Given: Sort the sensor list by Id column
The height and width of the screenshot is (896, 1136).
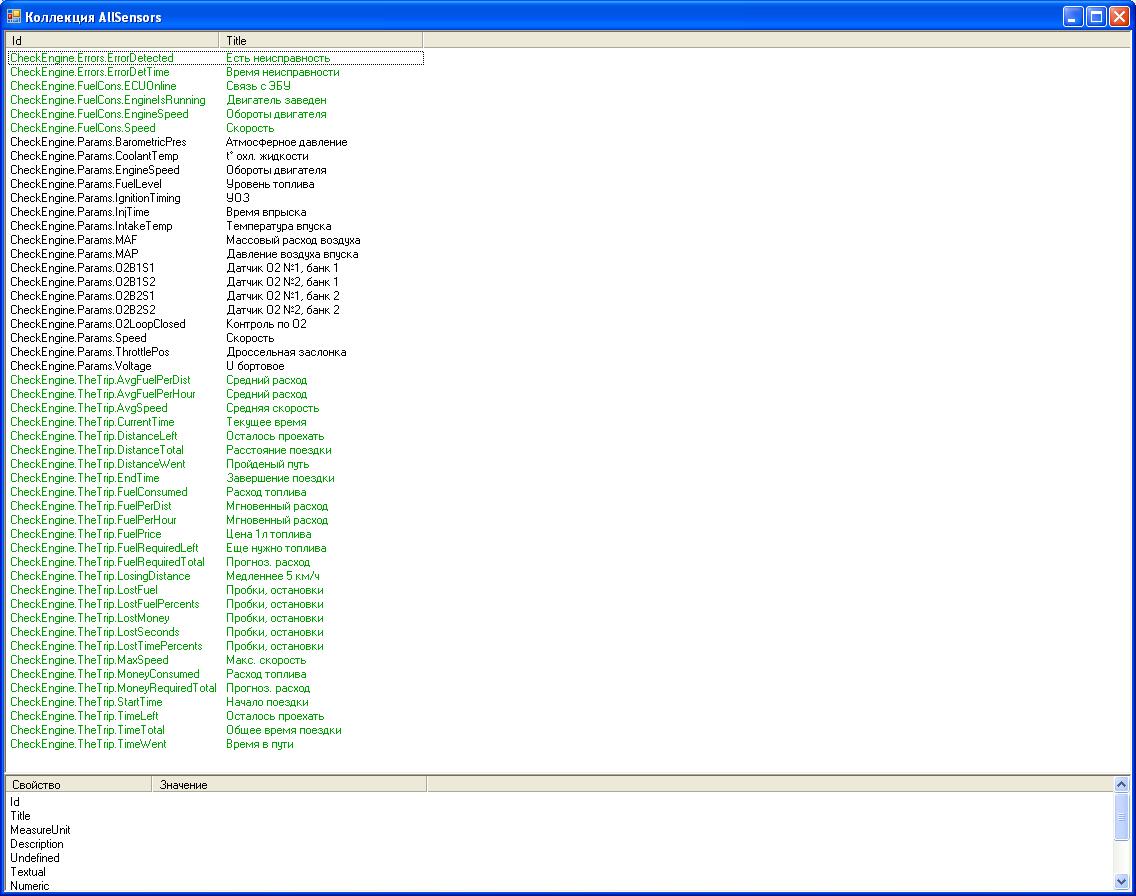Looking at the screenshot, I should (x=112, y=40).
